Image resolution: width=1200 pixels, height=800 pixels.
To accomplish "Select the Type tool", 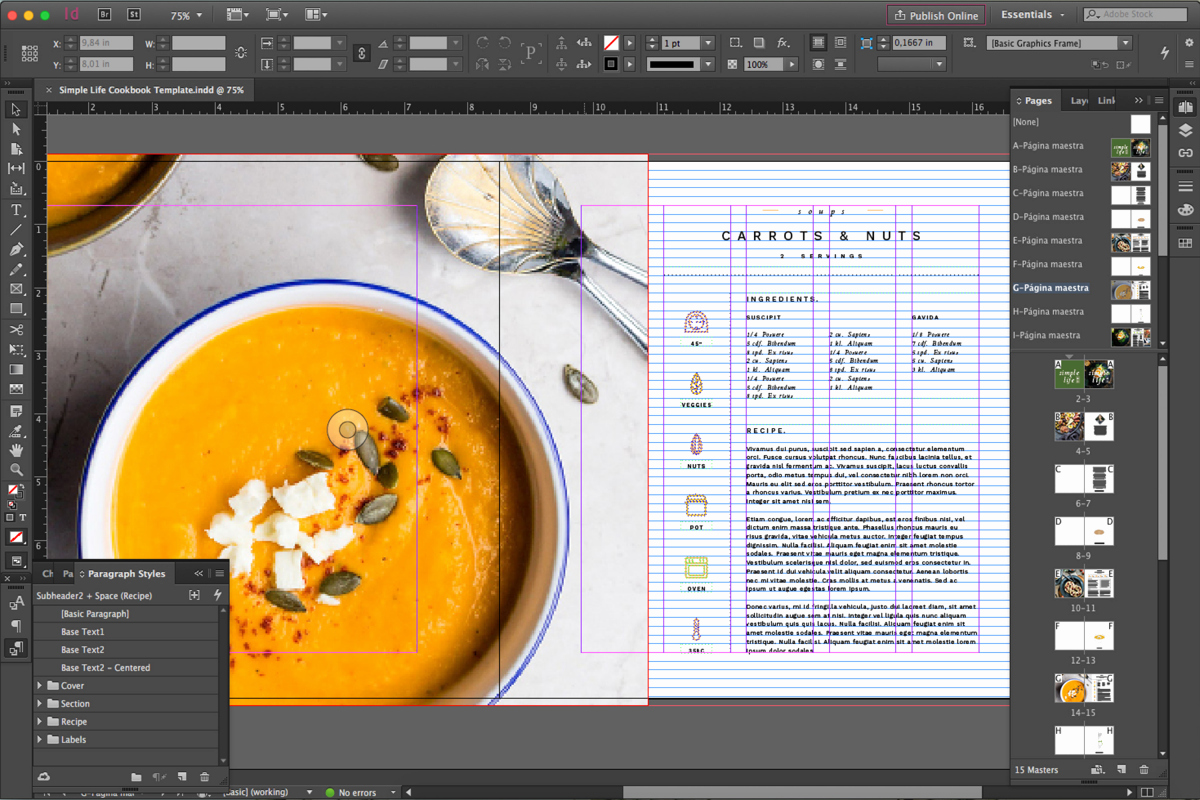I will pyautogui.click(x=16, y=210).
